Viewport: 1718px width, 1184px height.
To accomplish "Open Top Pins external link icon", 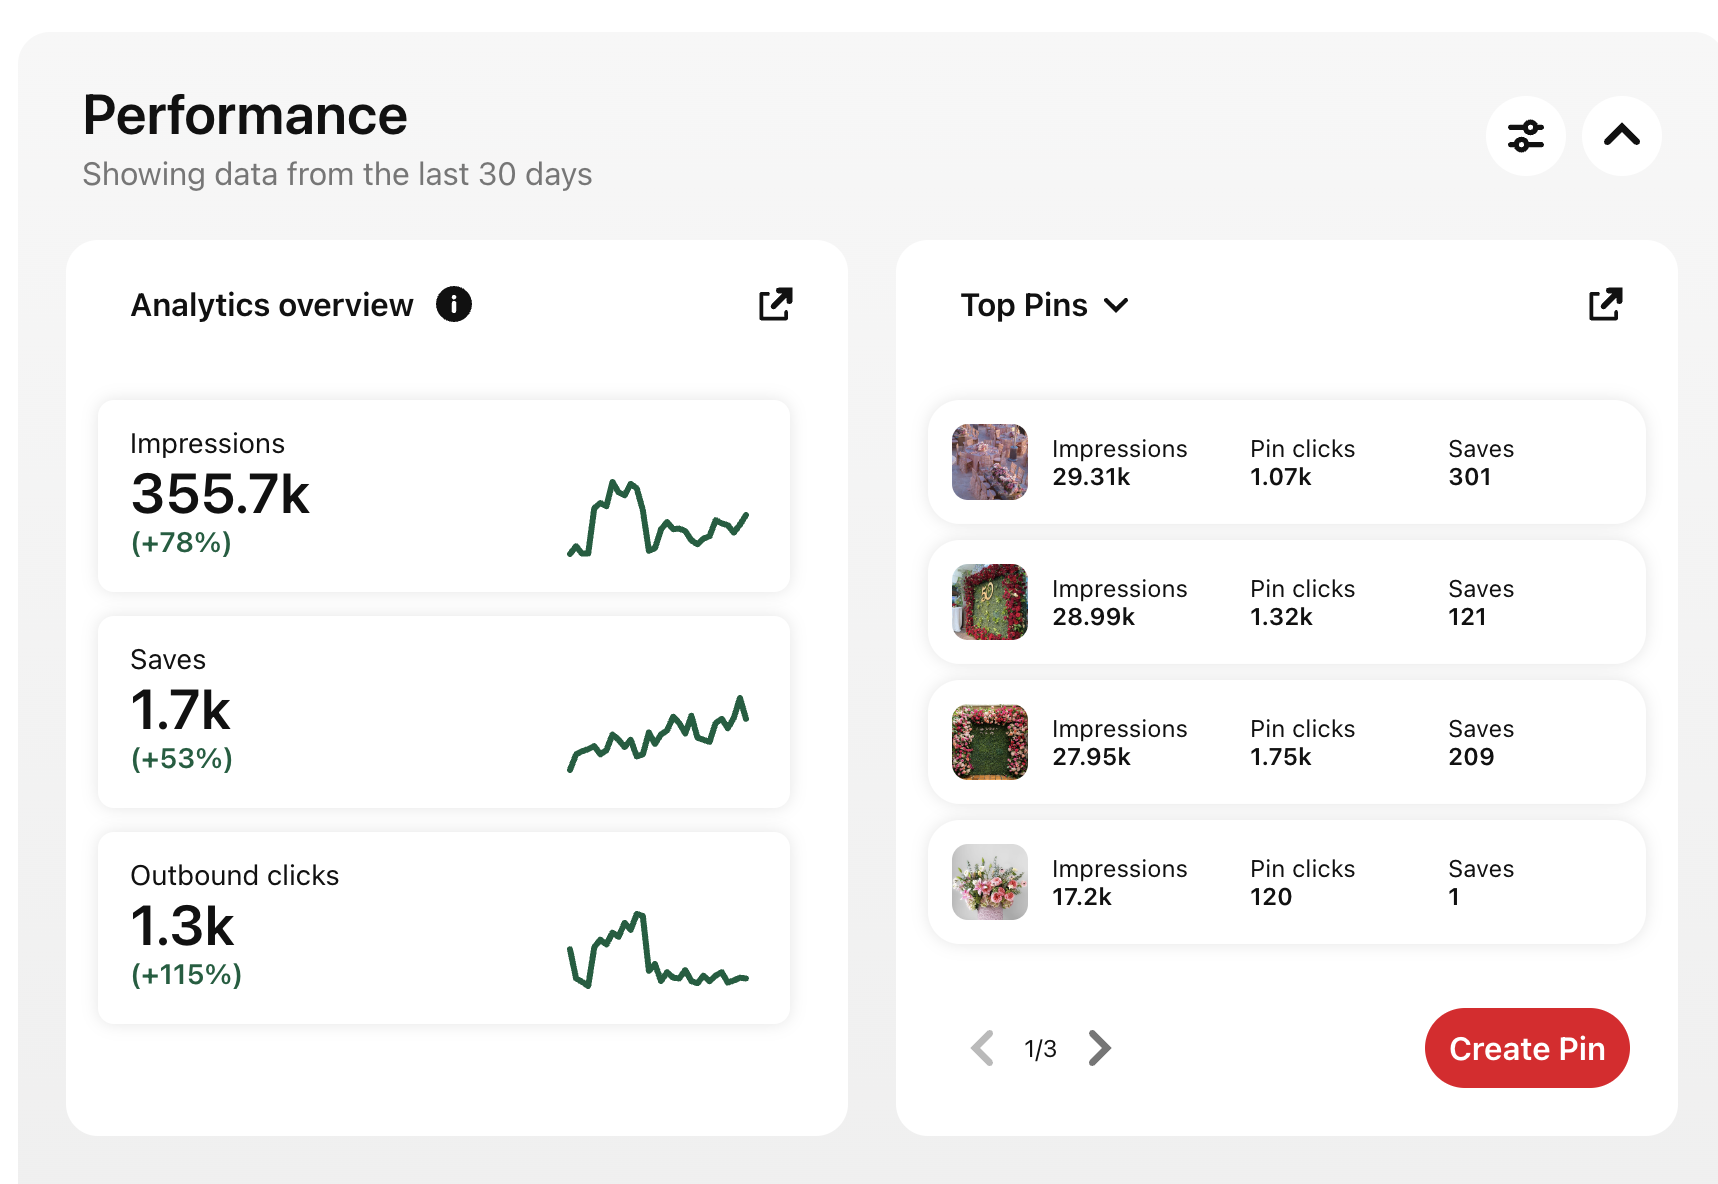I will 1605,304.
